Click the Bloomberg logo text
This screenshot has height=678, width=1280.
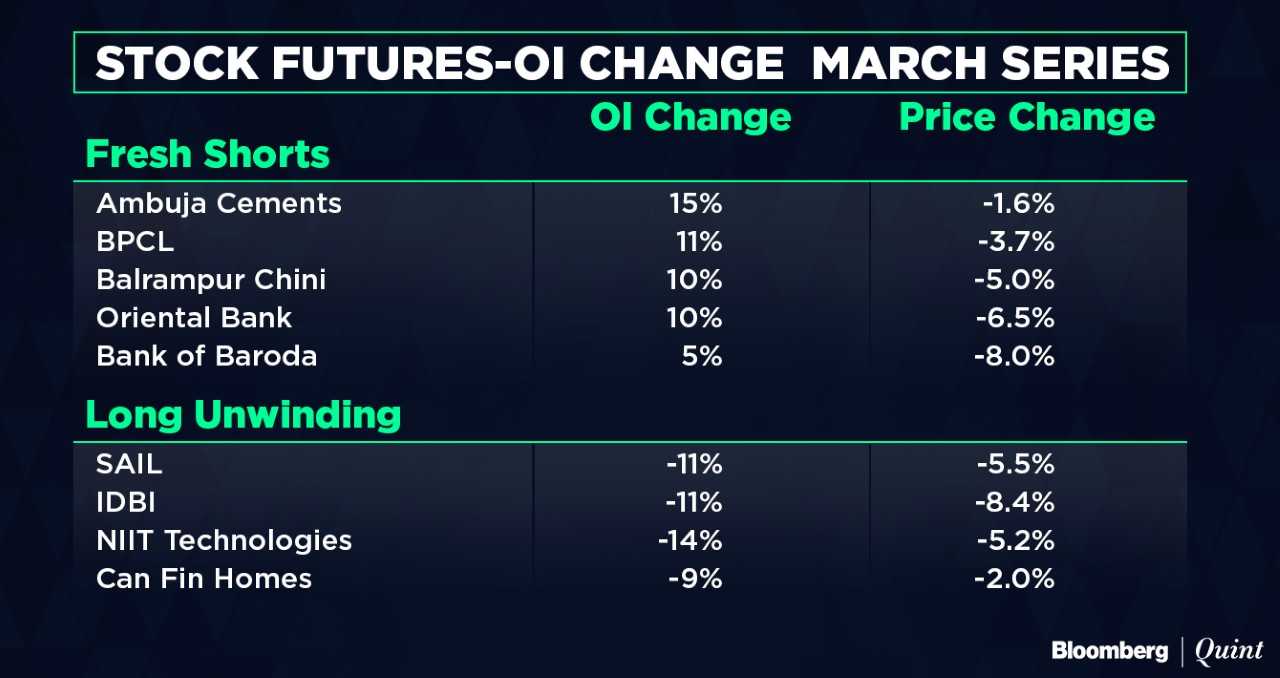coord(1109,651)
